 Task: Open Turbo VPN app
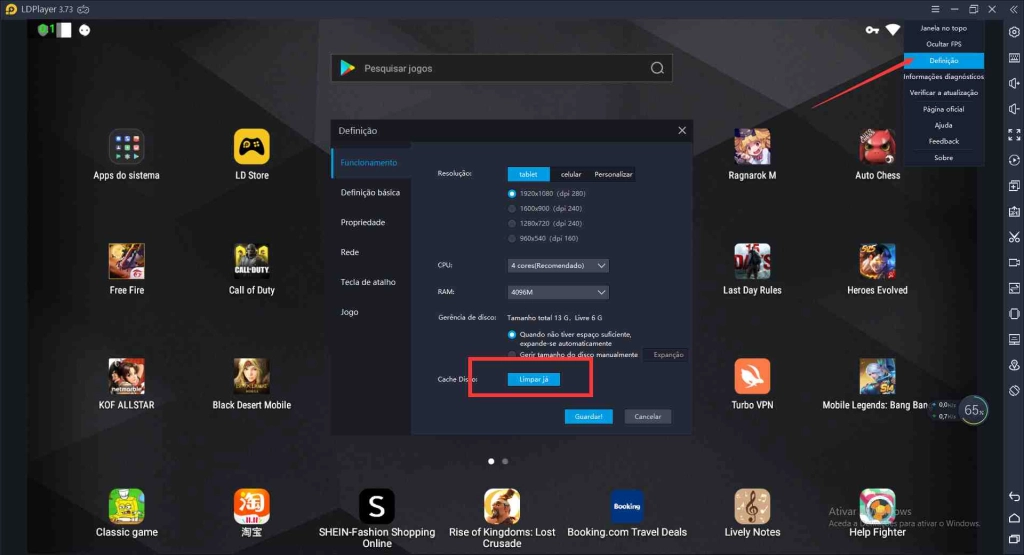[752, 377]
